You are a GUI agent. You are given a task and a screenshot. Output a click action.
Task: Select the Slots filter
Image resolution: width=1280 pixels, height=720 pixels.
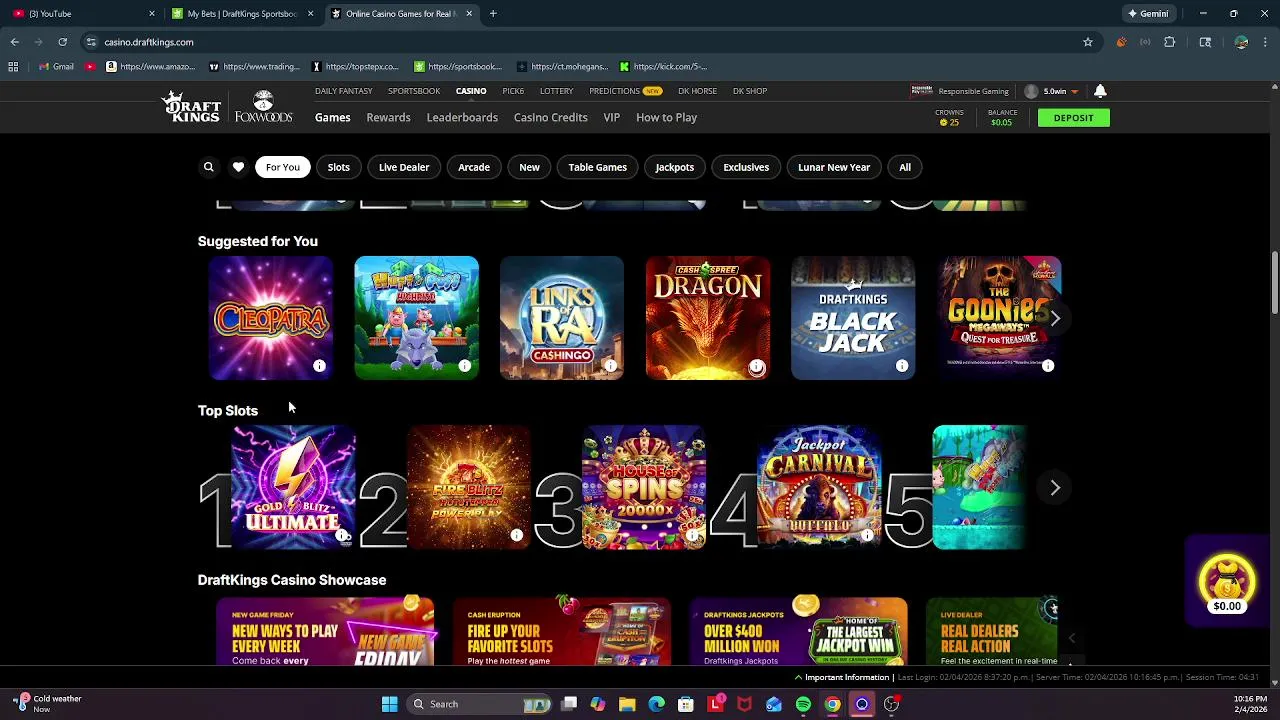coord(339,167)
